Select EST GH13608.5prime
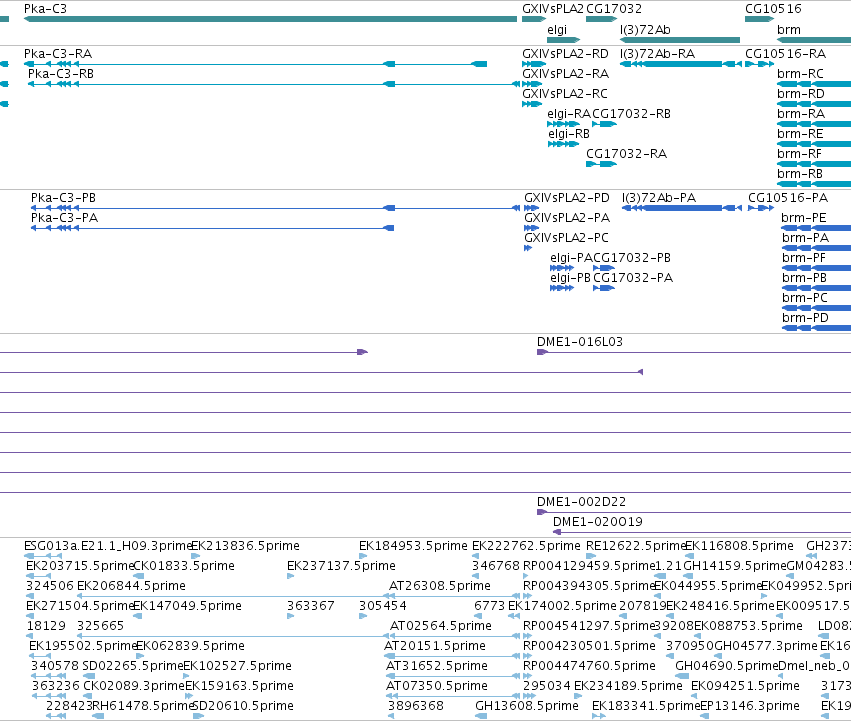The image size is (851, 721). tap(481, 717)
